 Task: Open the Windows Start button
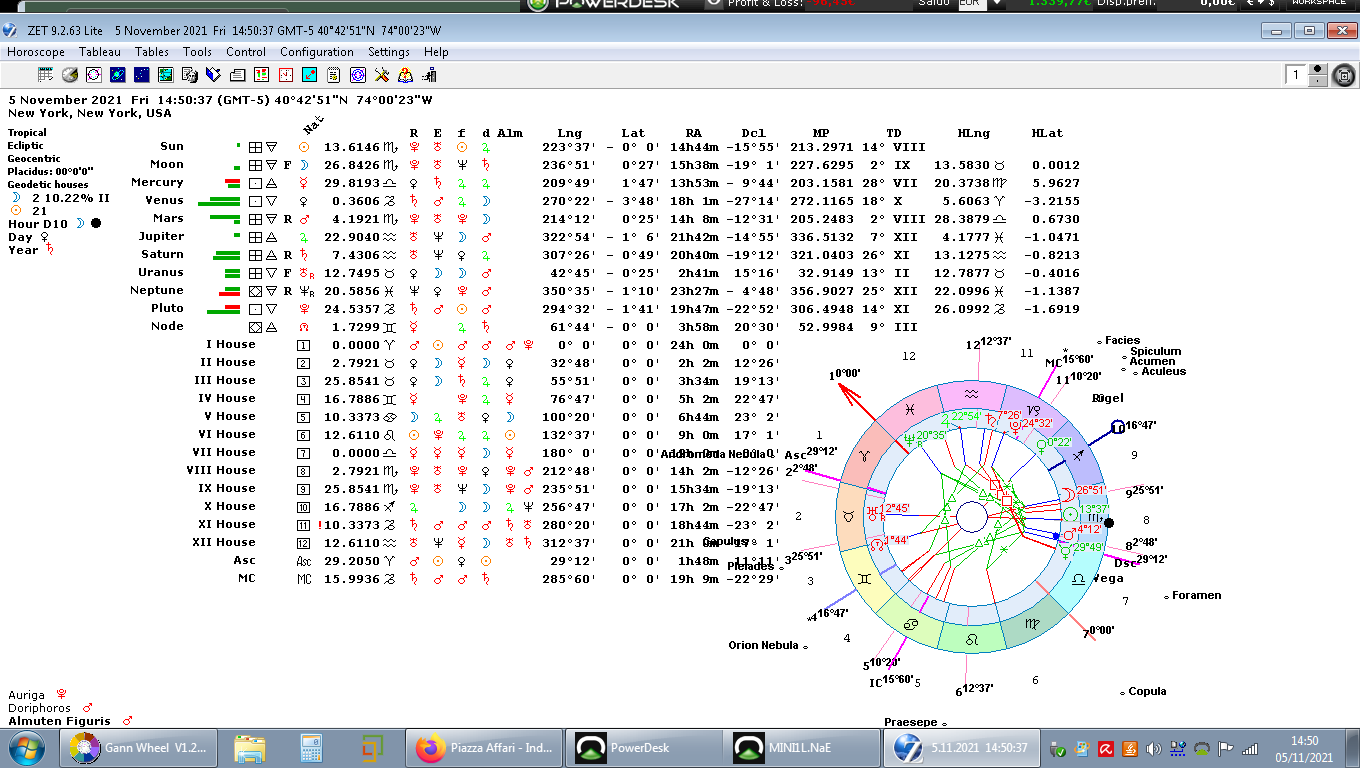25,748
